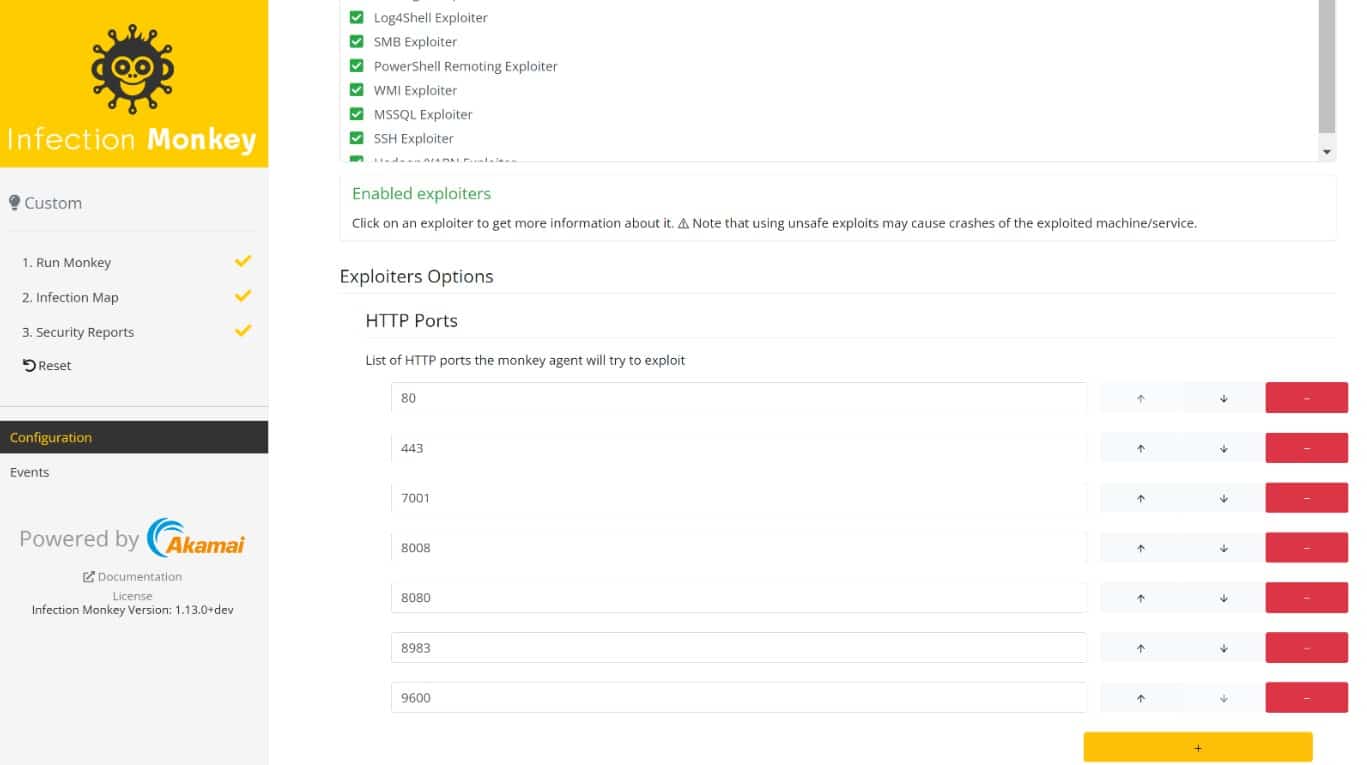Screen dimensions: 1367x765
Task: Move port 8080 down in the list
Action: tap(1223, 598)
